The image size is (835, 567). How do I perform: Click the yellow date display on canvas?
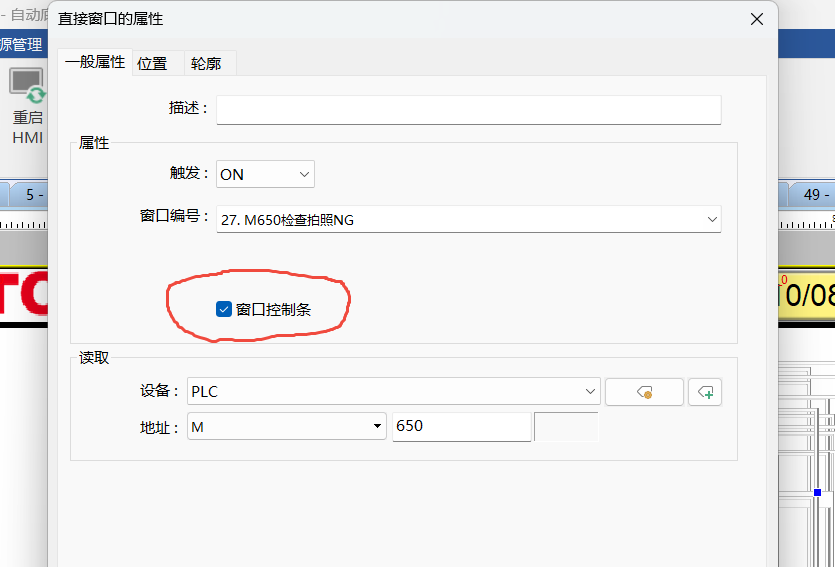(x=806, y=295)
